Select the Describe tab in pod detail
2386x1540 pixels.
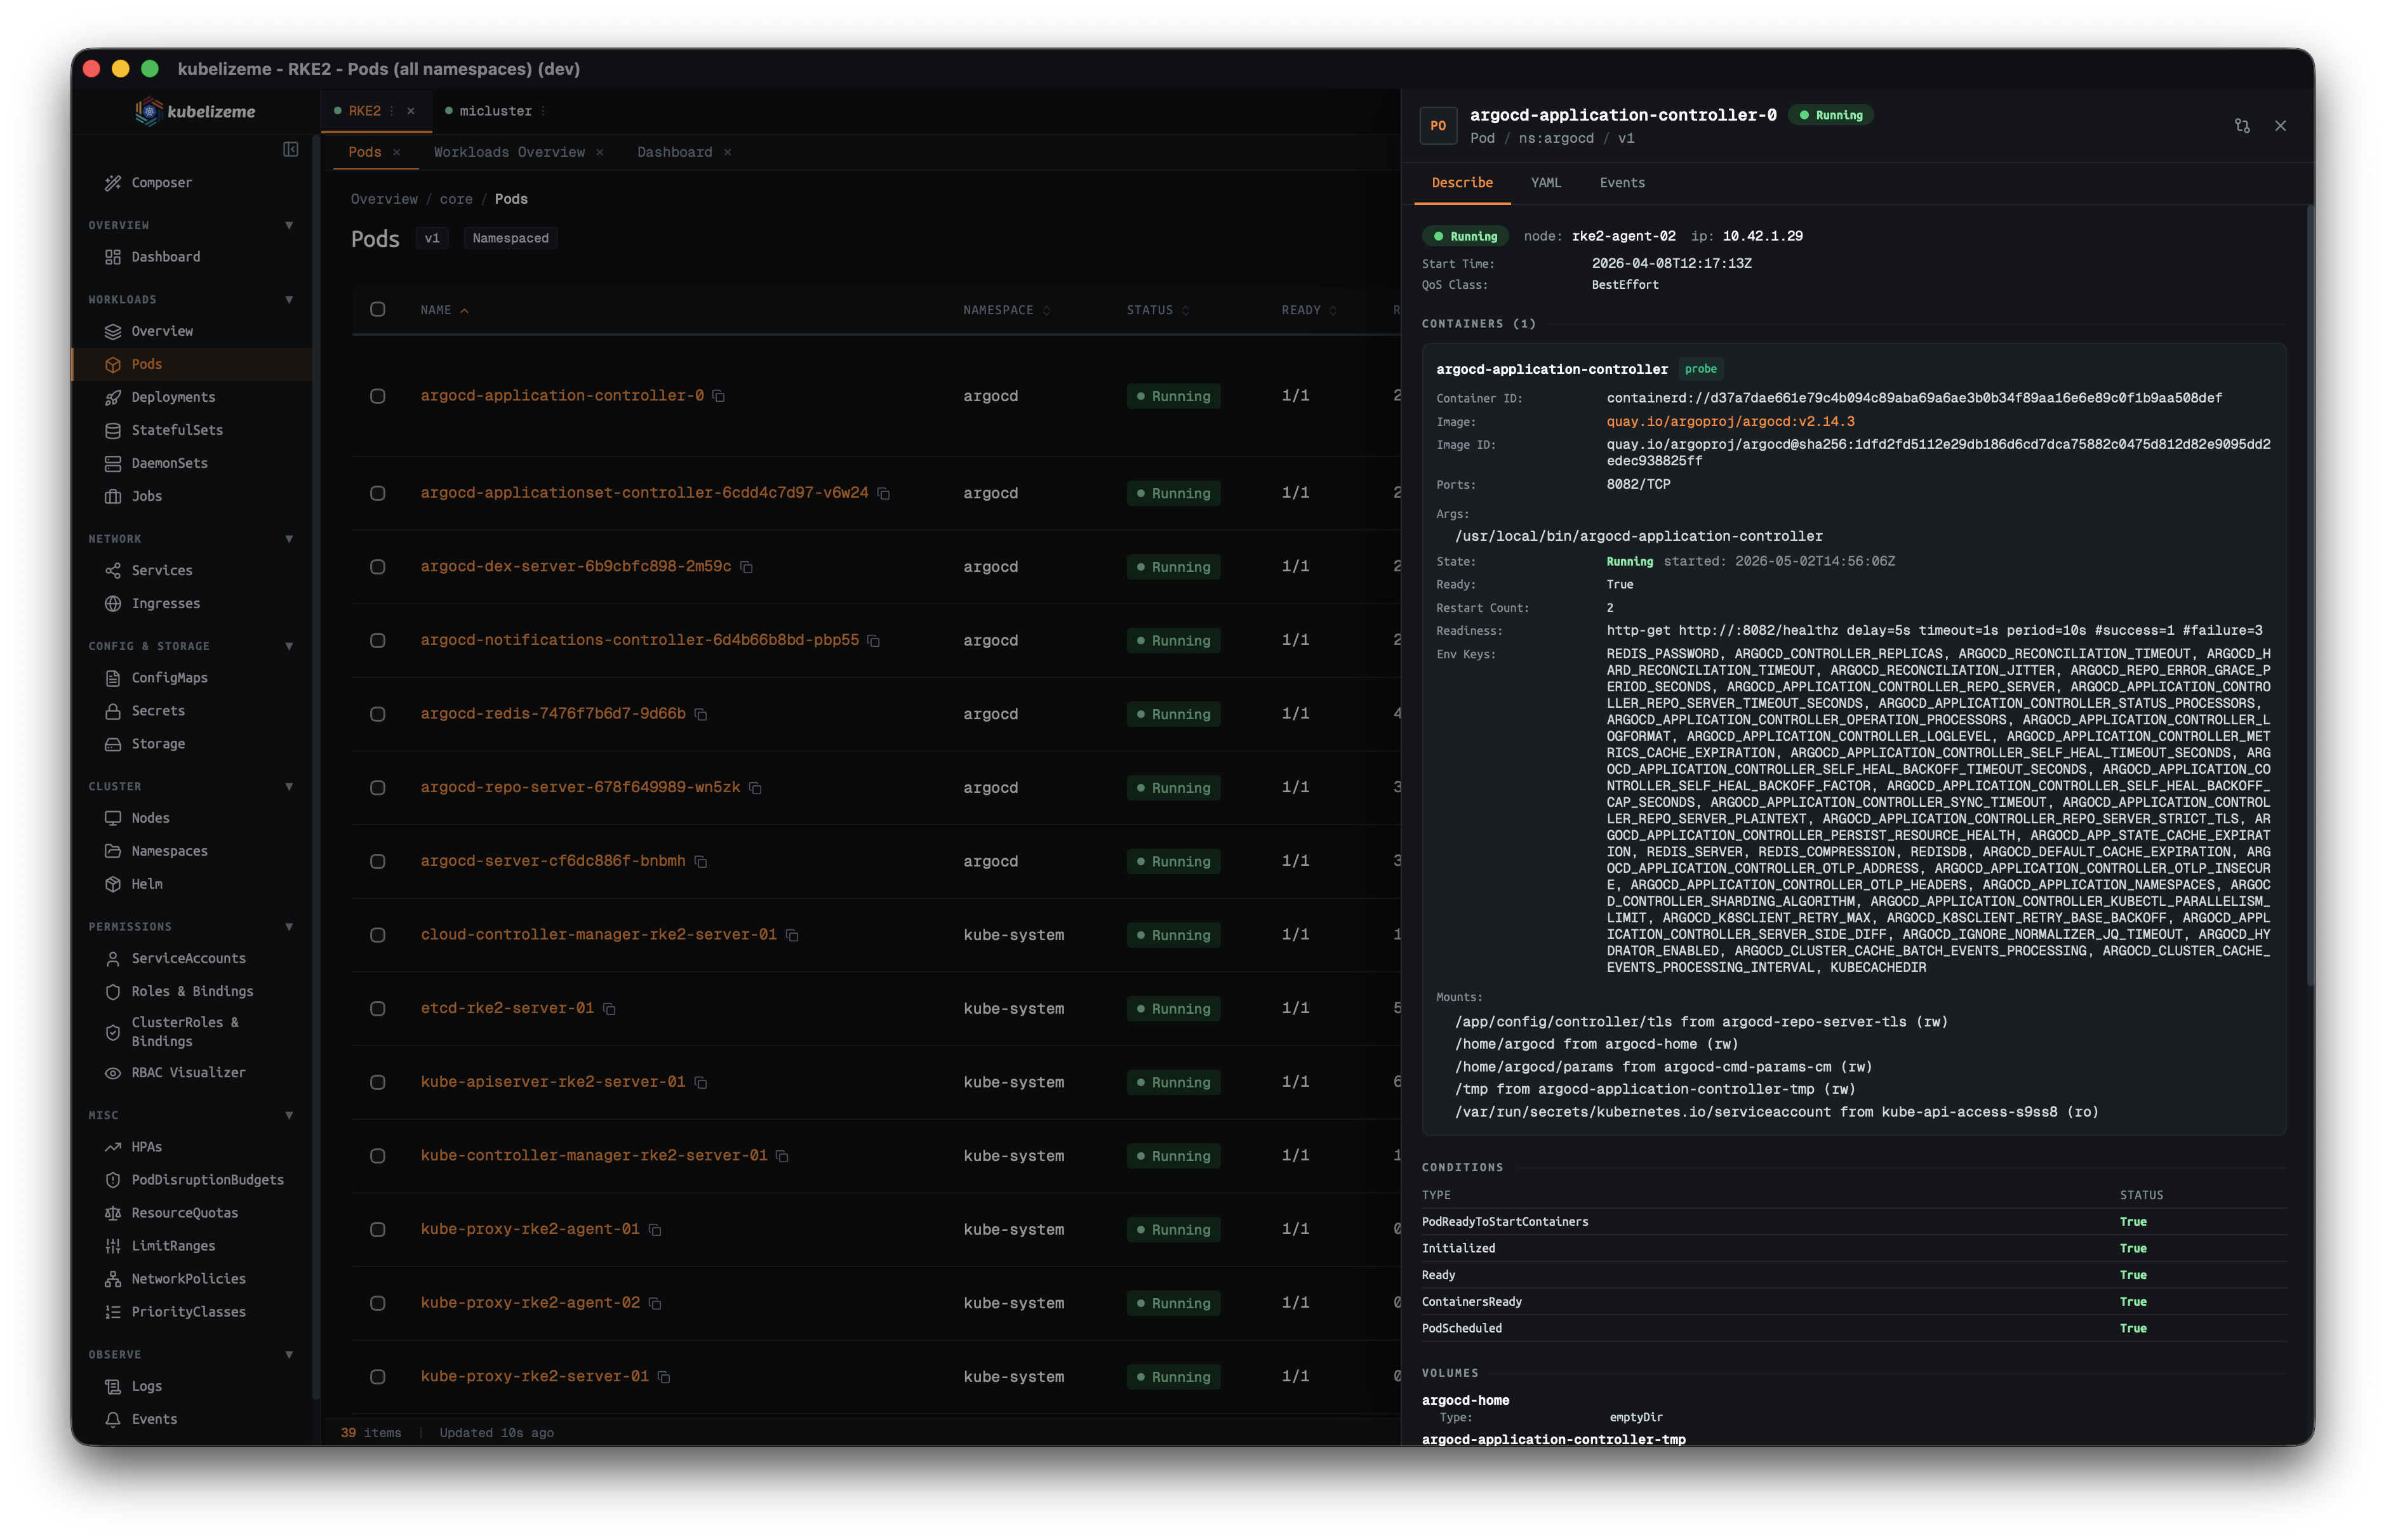(1462, 183)
